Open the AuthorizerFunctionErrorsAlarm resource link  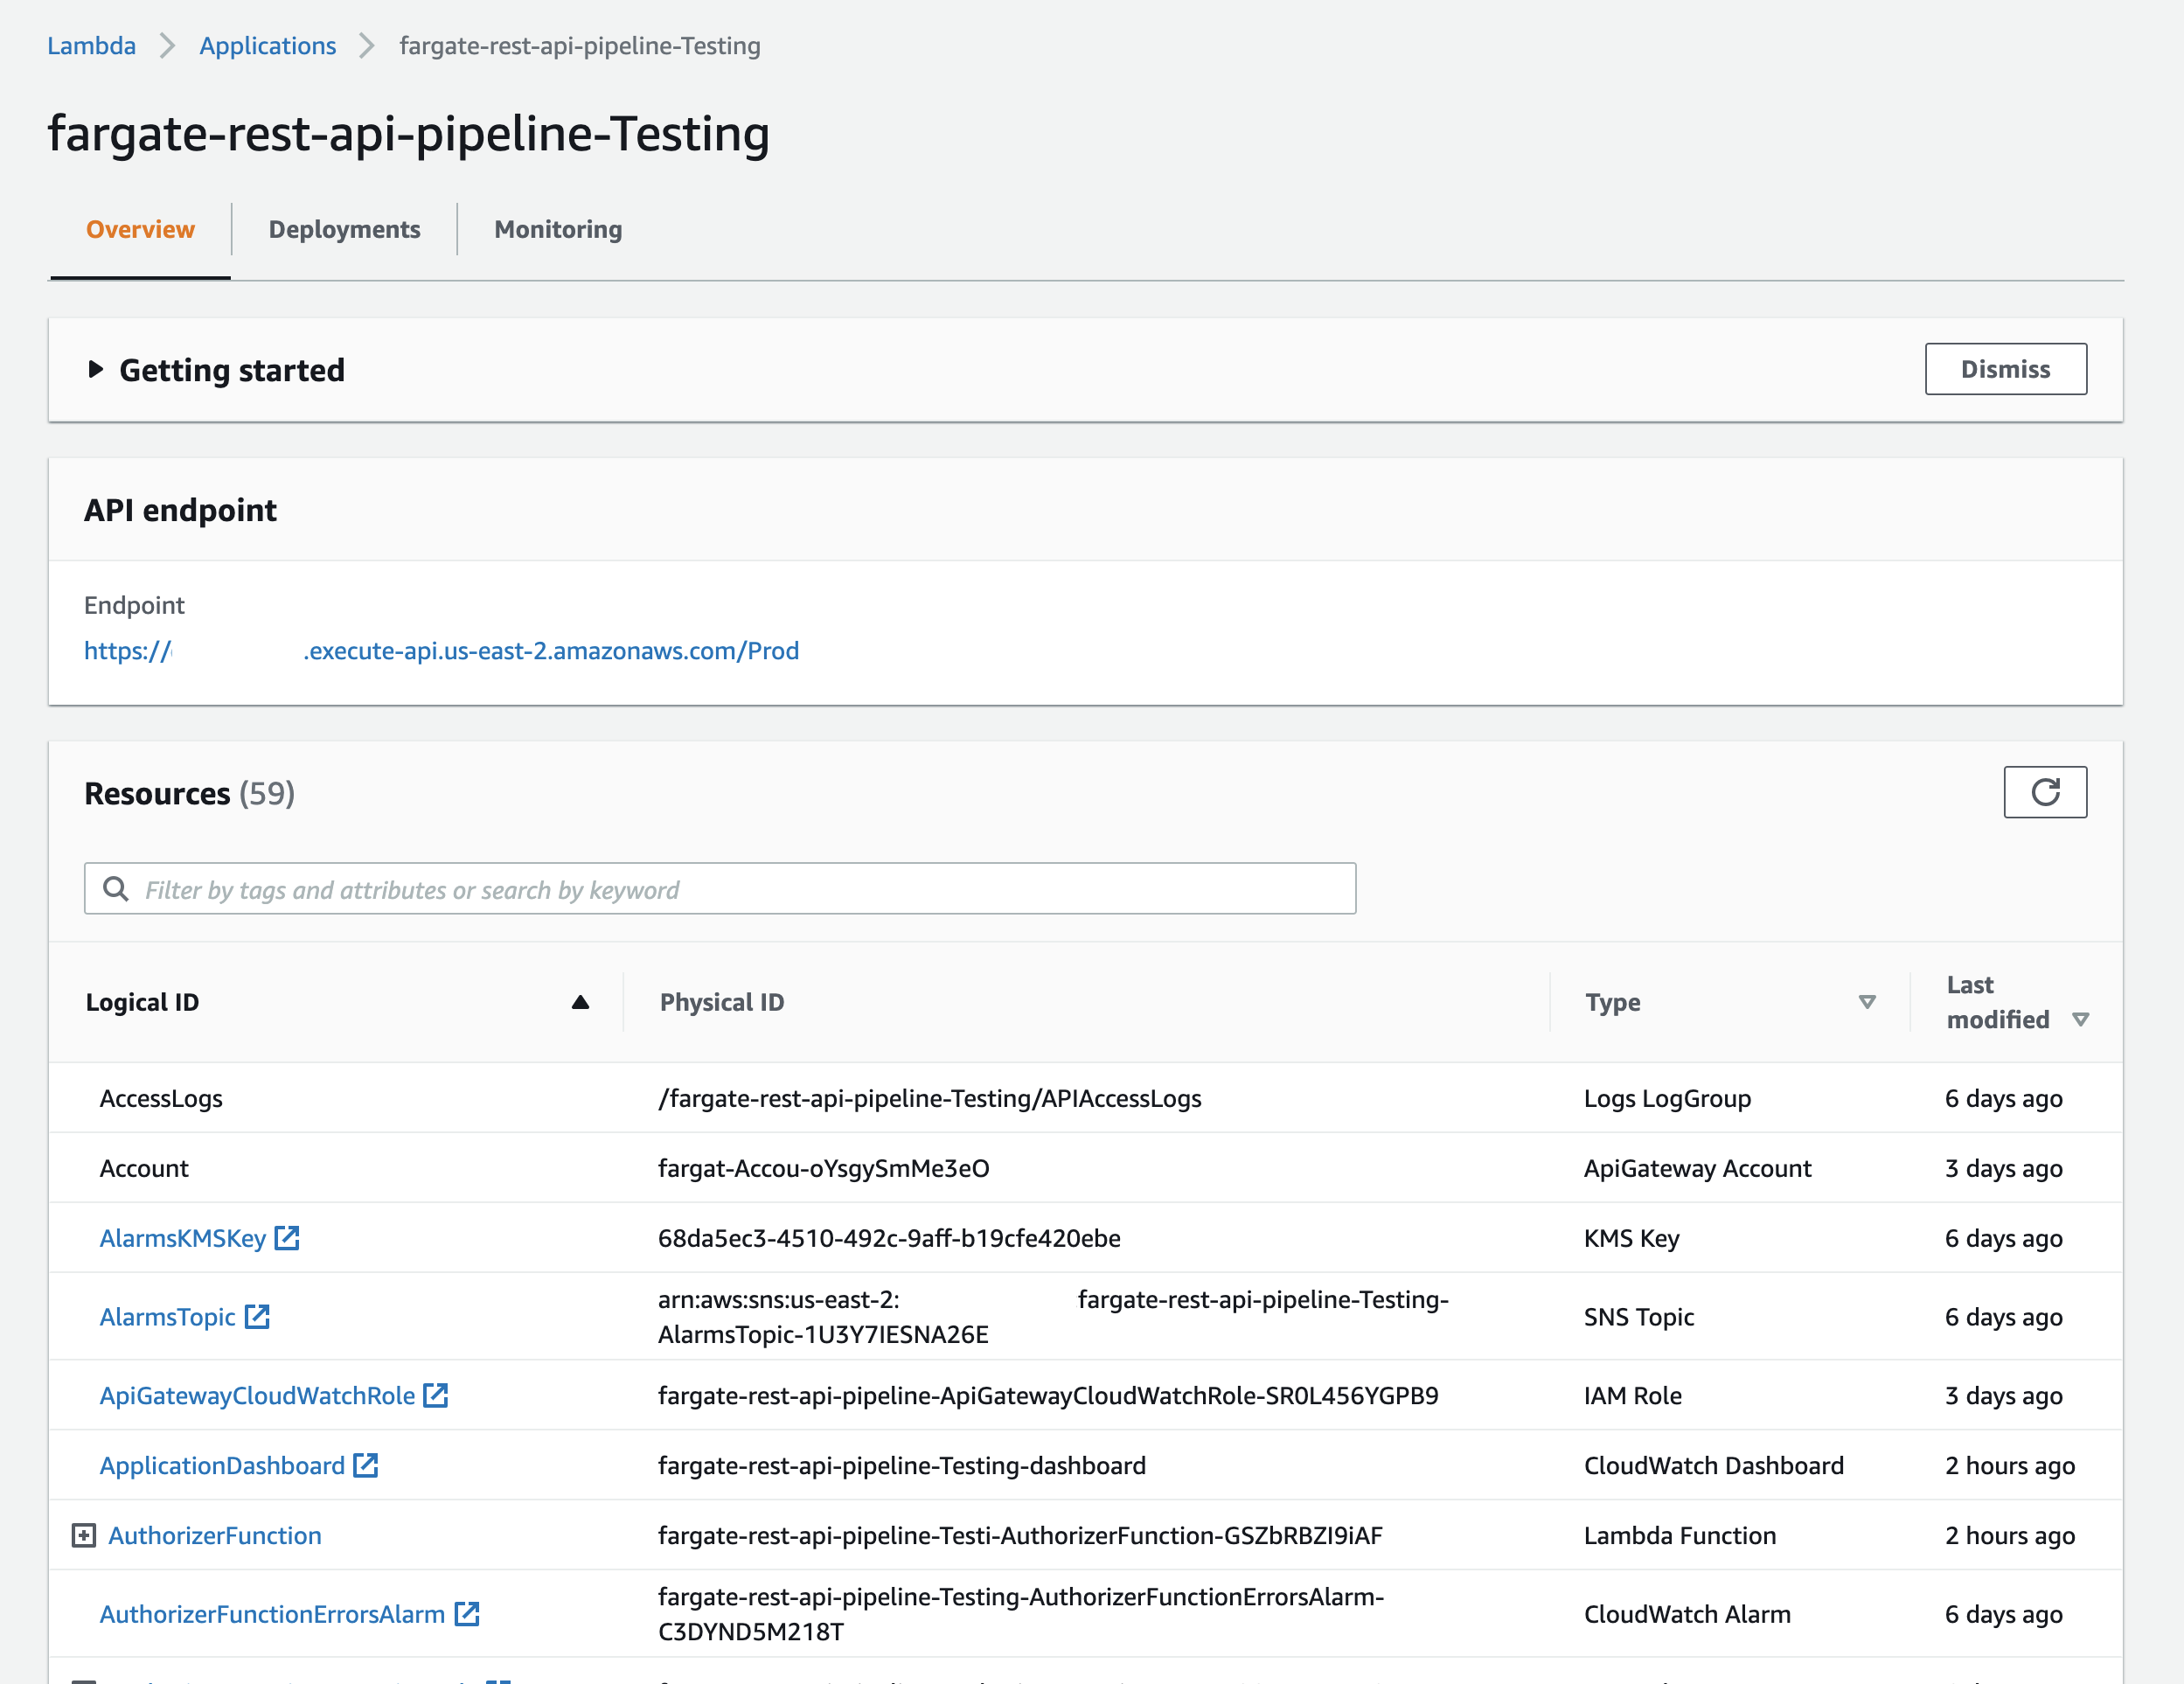[272, 1613]
